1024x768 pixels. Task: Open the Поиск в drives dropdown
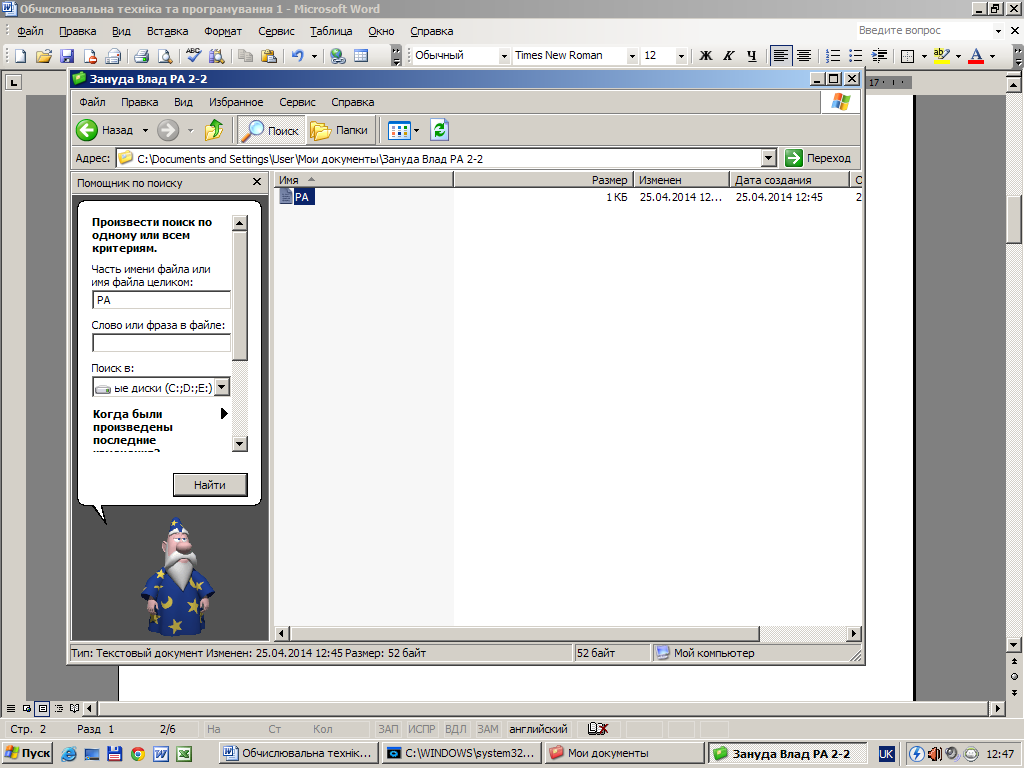(x=222, y=387)
